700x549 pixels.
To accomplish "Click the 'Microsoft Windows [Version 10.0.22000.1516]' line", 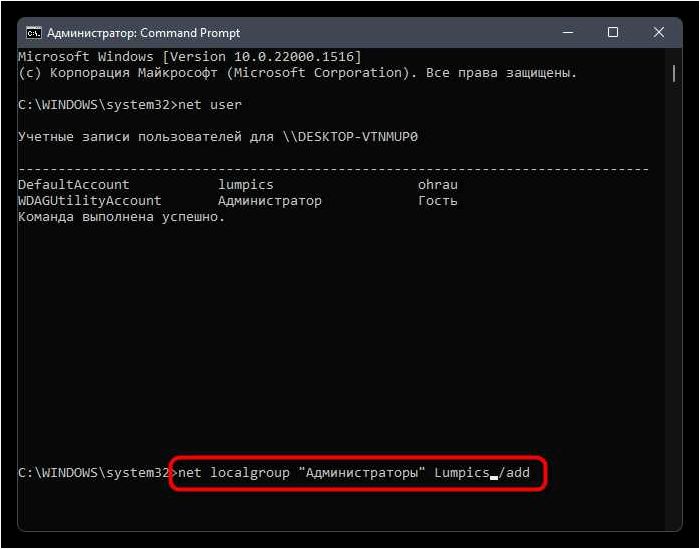I will (x=190, y=57).
